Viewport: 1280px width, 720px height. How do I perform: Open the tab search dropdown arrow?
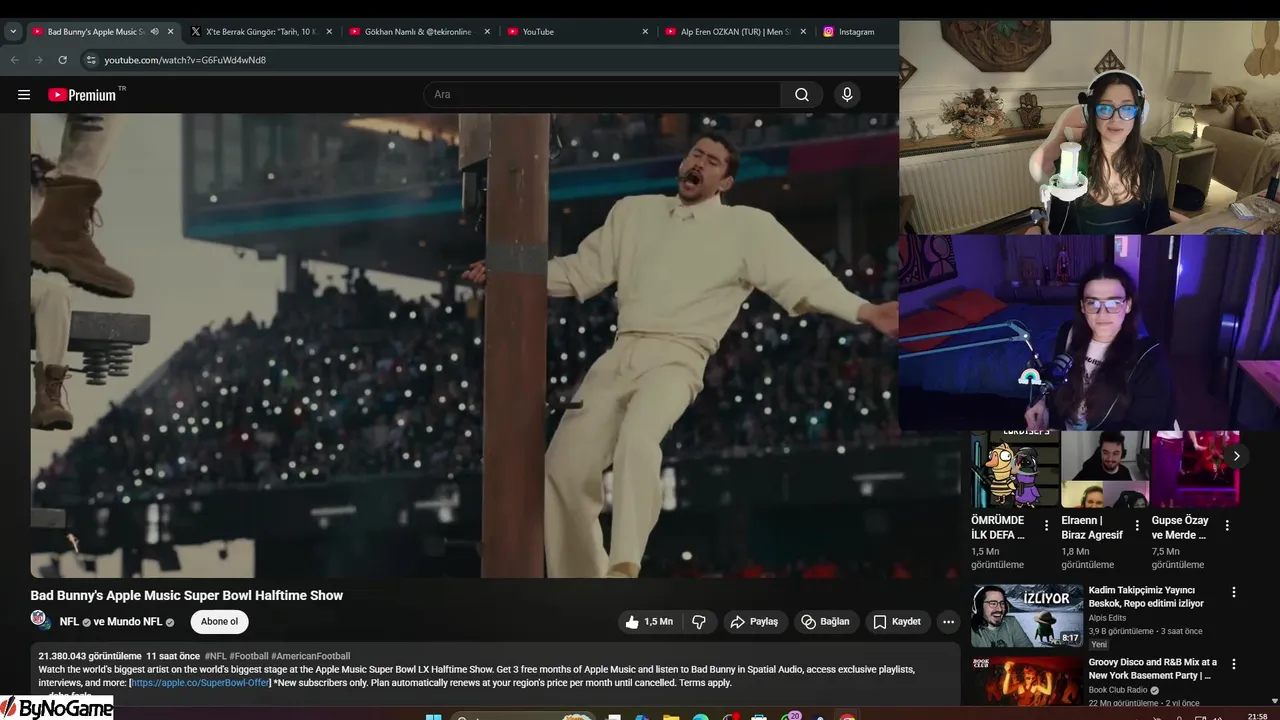tap(13, 32)
